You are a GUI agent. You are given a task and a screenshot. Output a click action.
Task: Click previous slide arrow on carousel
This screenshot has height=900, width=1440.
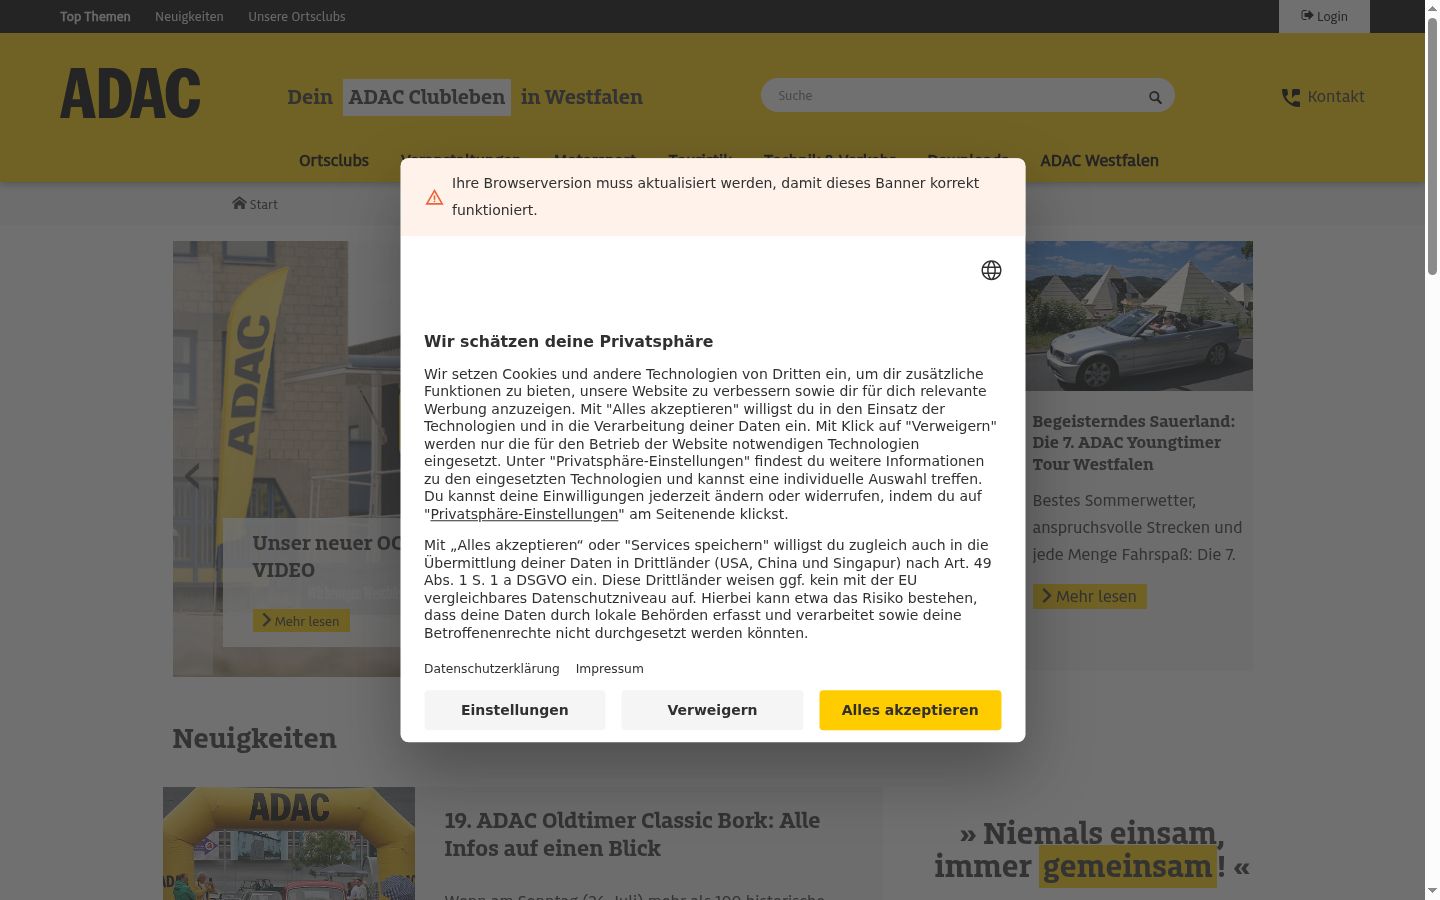coord(192,476)
